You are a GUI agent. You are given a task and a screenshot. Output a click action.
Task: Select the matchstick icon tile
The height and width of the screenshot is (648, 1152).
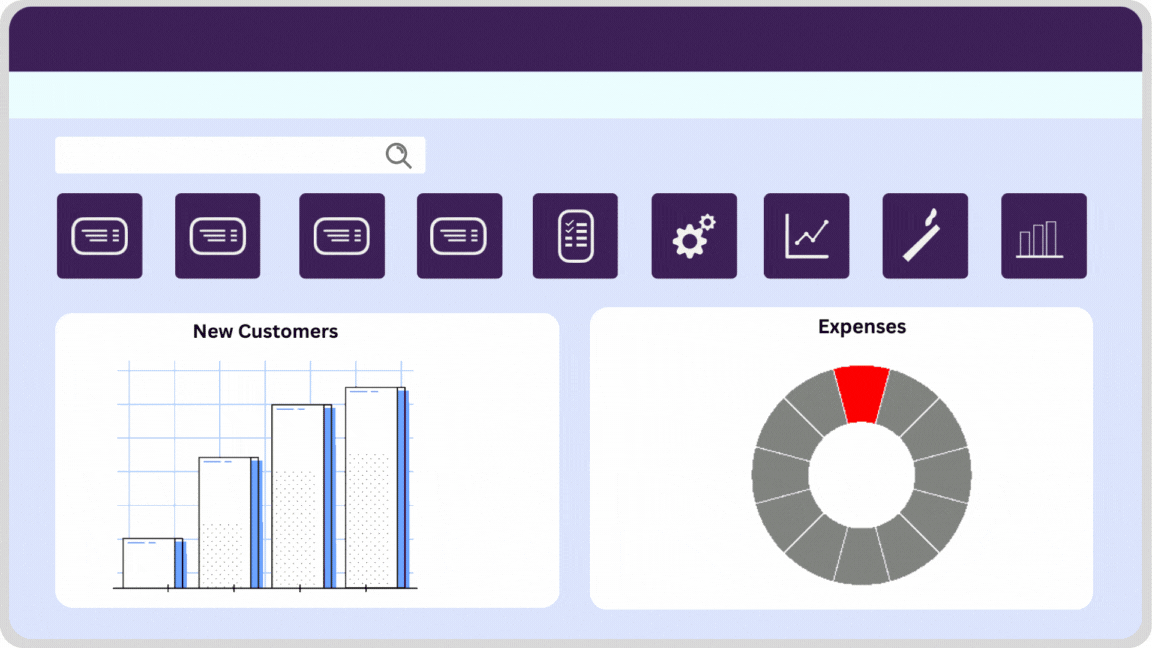tap(925, 236)
